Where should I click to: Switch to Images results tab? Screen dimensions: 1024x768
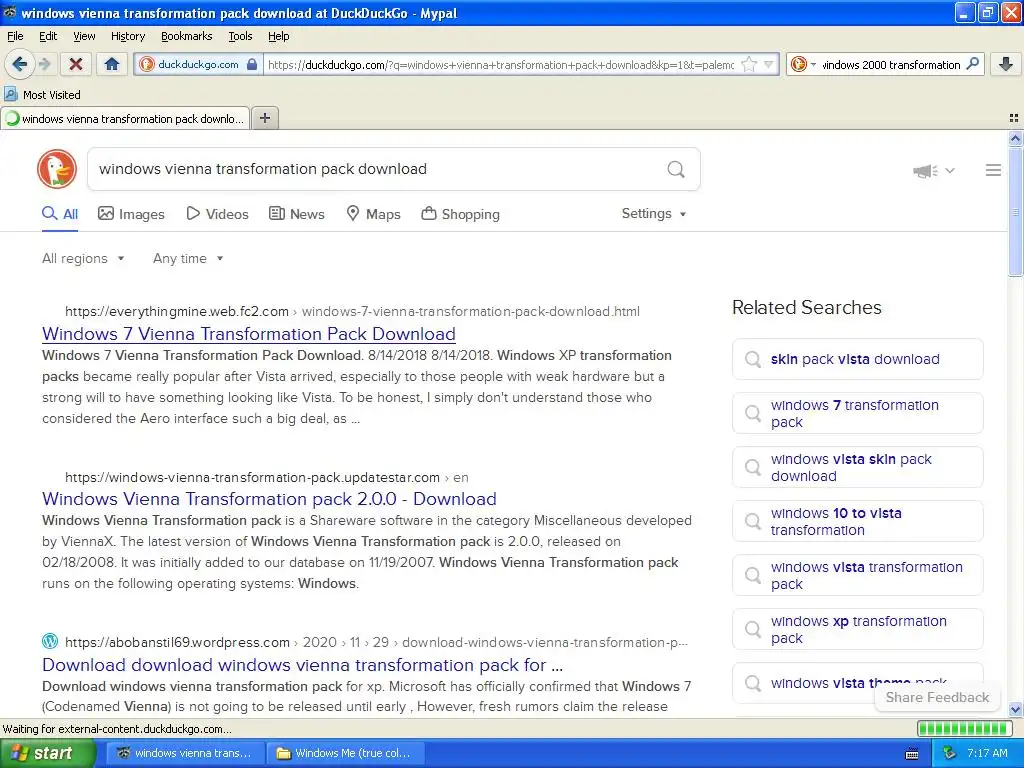131,214
